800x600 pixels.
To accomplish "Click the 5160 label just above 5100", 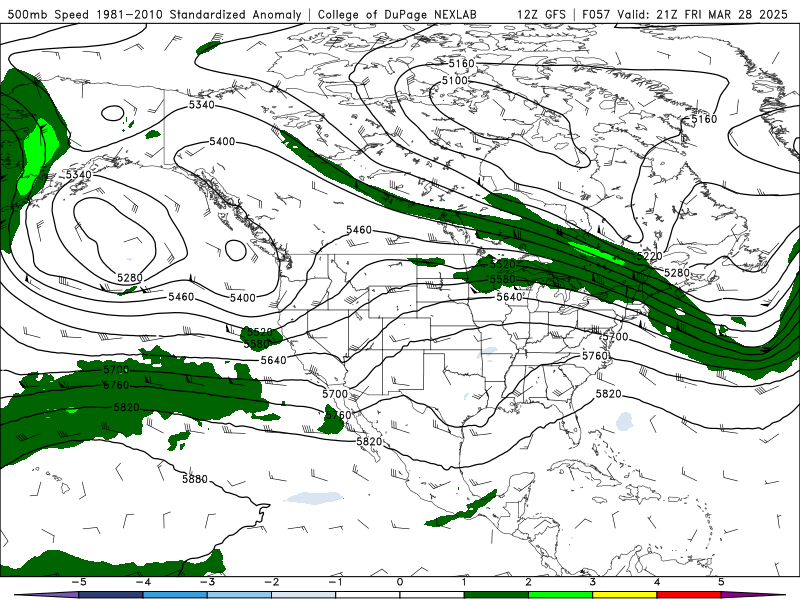I will pyautogui.click(x=461, y=63).
